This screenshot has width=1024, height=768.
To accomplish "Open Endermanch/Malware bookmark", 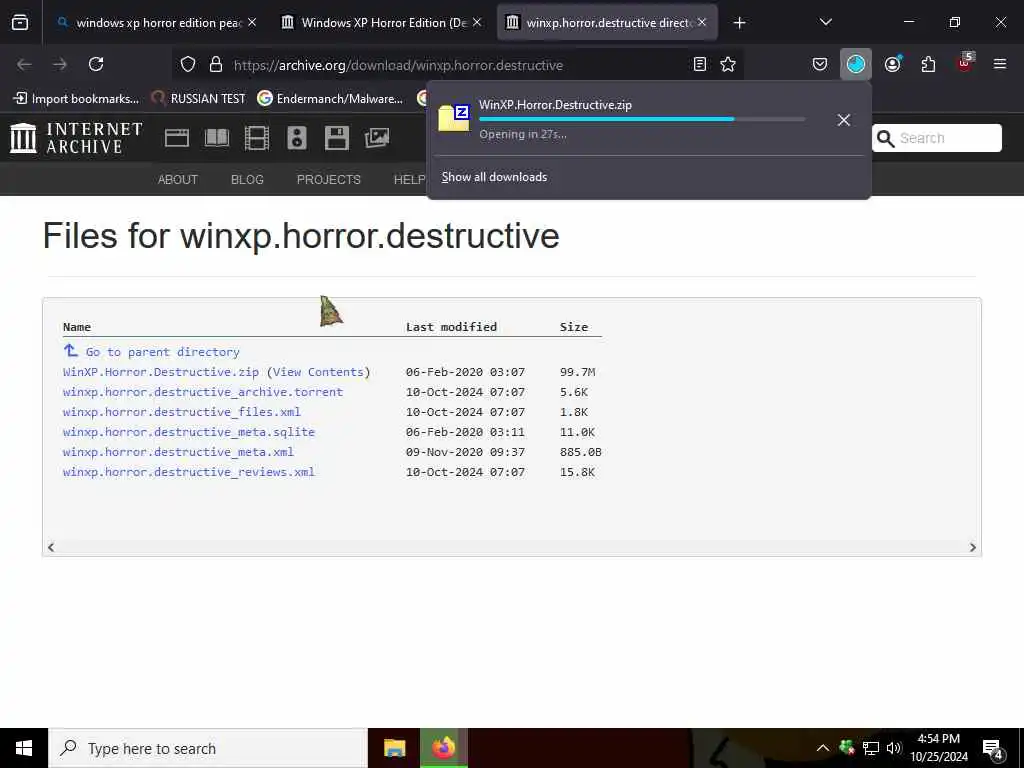I will tap(330, 99).
